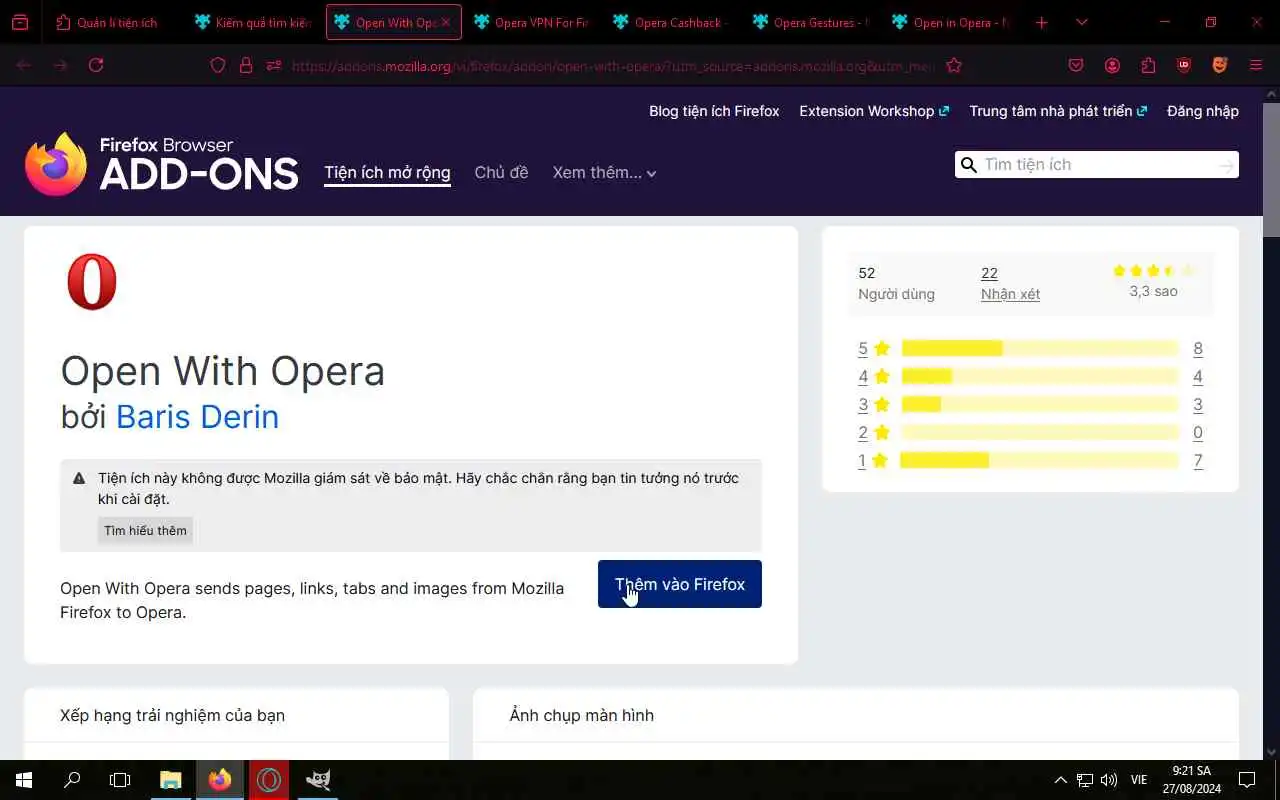
Task: Open the Firefox application menu
Action: point(1256,65)
